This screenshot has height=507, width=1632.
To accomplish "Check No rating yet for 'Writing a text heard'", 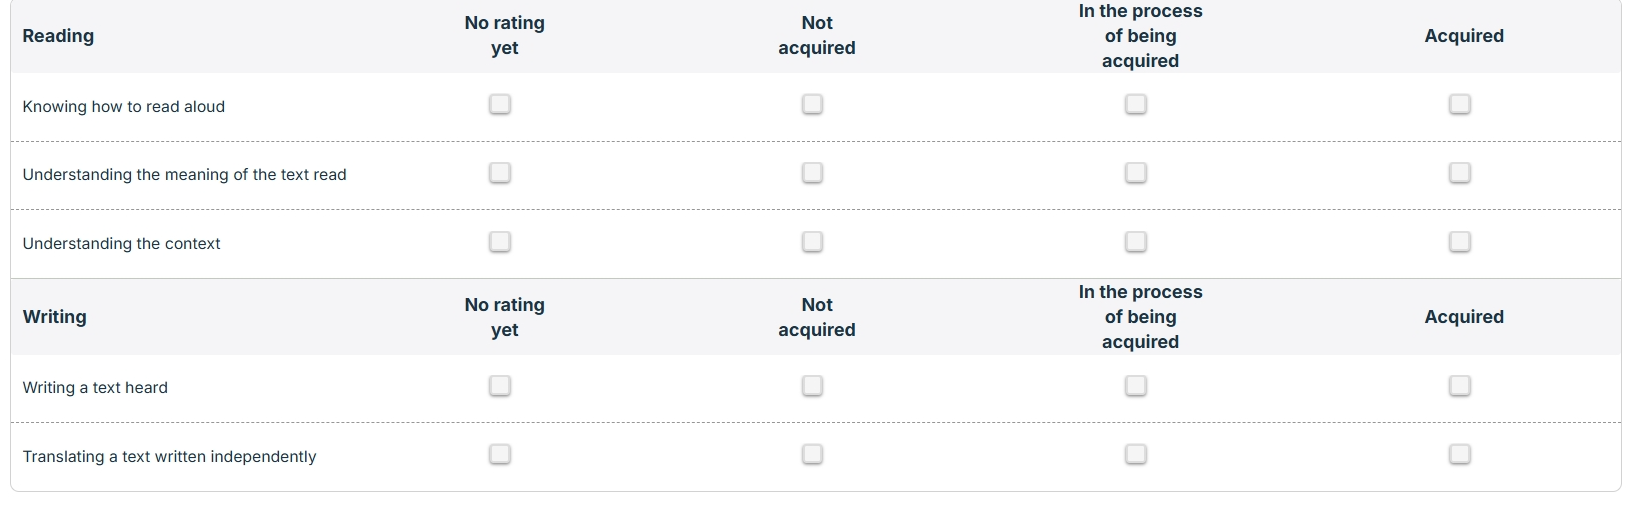I will (500, 386).
